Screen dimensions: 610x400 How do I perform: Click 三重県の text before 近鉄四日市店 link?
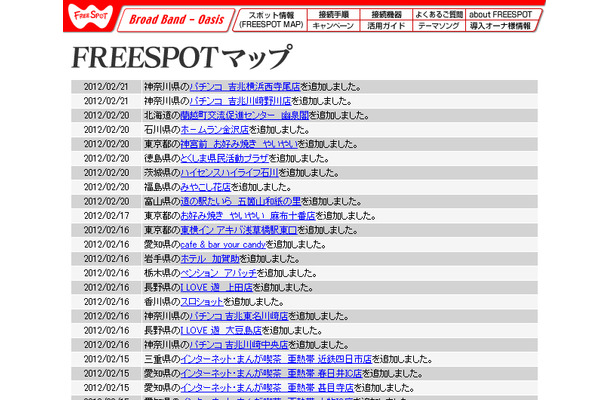162,359
